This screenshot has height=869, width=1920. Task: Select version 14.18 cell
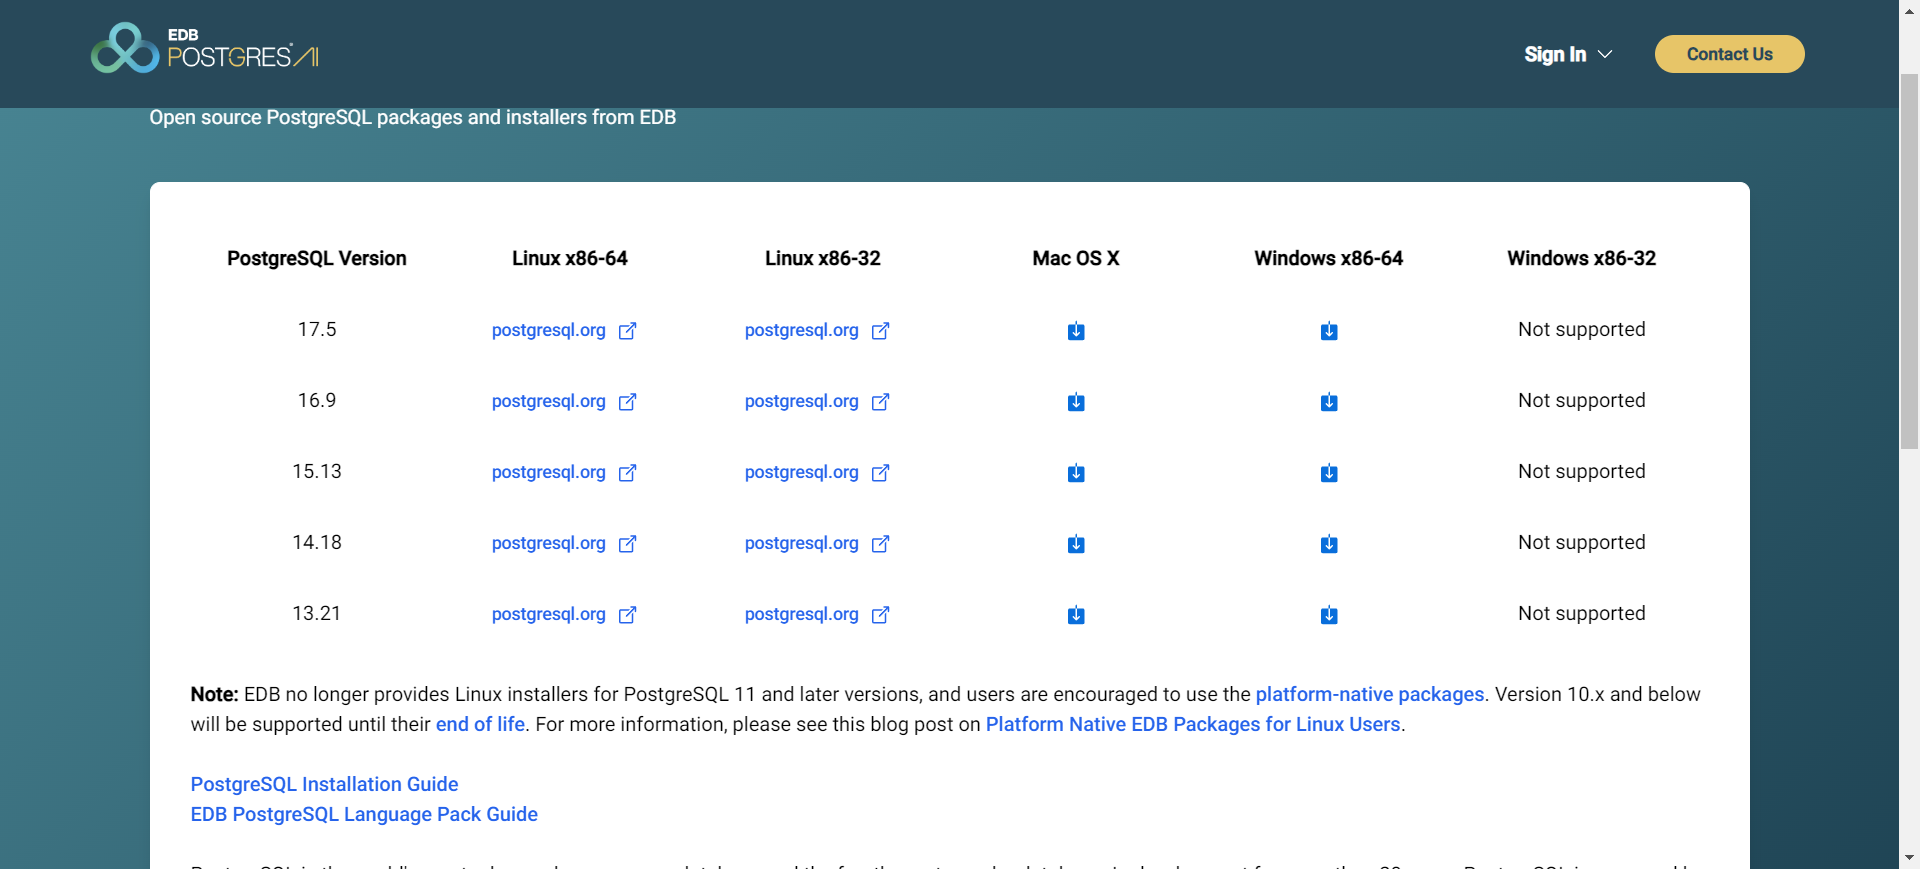coord(317,542)
